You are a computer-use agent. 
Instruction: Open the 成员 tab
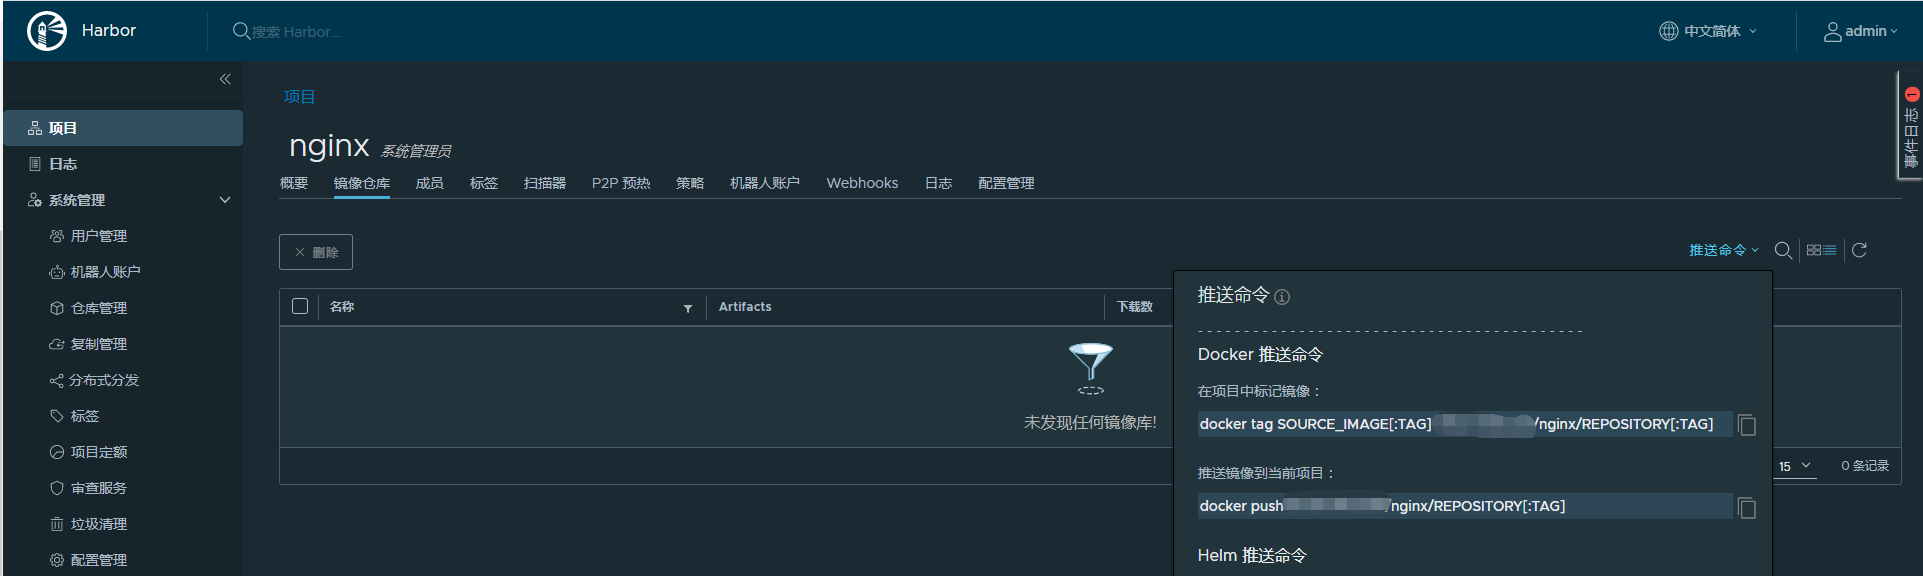pos(430,183)
